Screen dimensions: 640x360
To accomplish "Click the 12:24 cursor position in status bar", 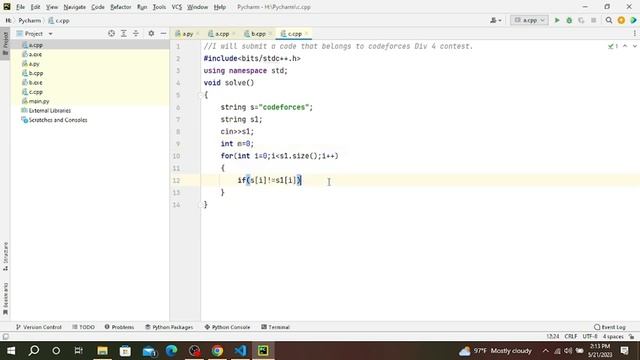I will 553,336.
